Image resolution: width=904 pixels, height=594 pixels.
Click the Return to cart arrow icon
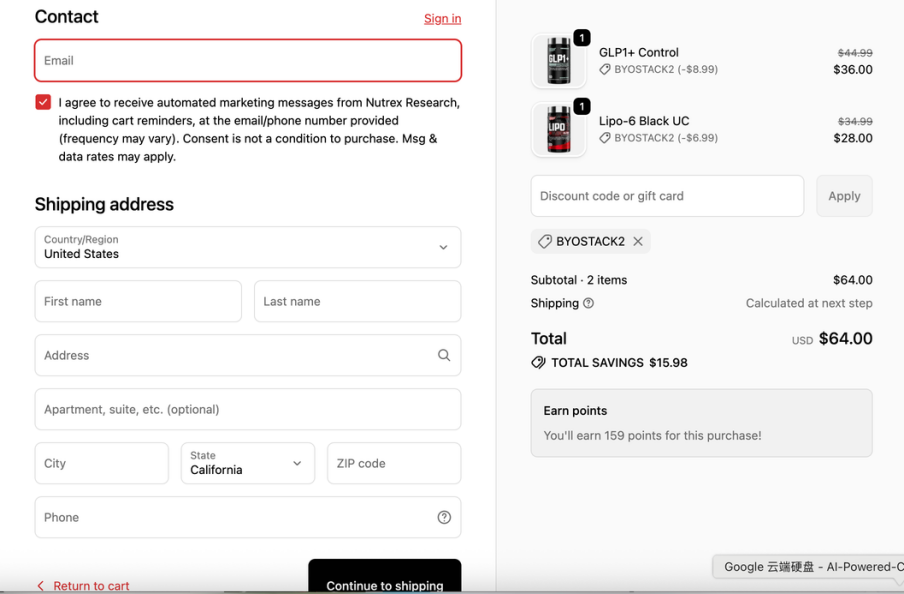point(40,586)
